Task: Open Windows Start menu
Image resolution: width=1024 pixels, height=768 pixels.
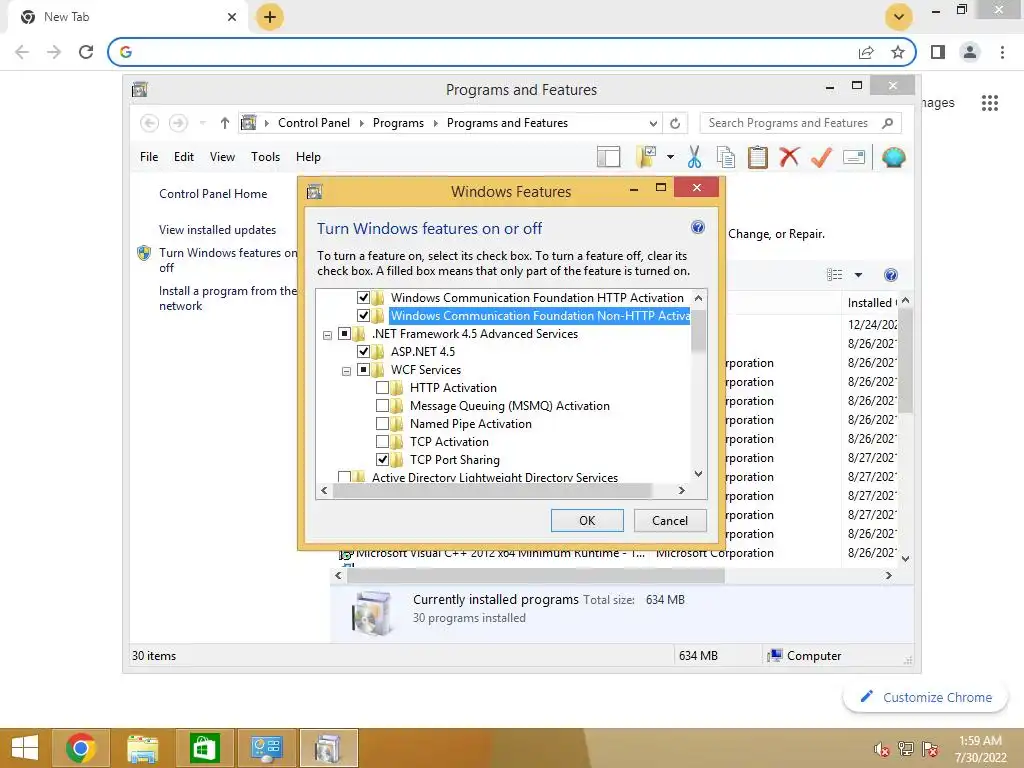Action: (25, 748)
